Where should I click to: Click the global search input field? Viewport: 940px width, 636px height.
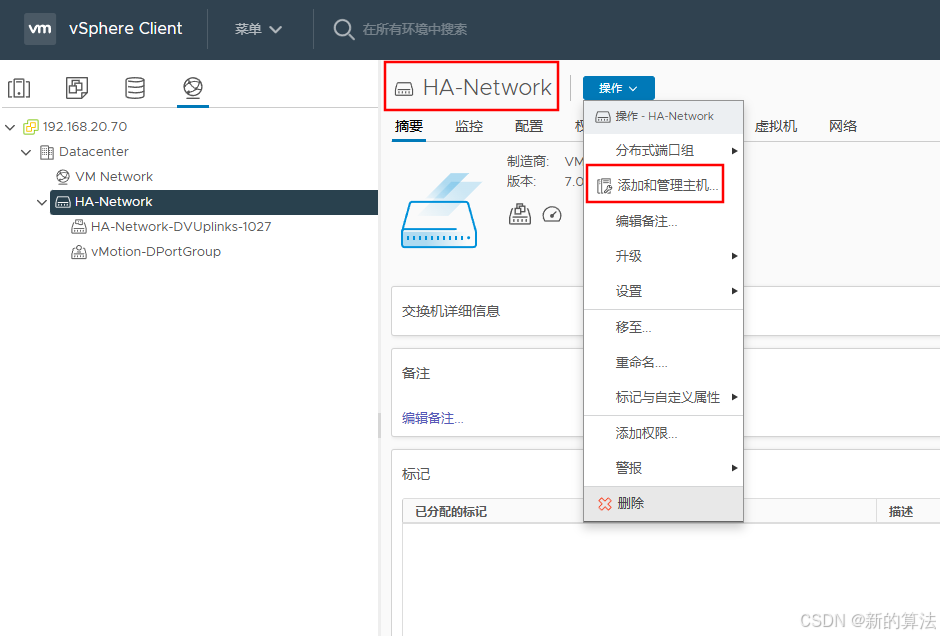(x=415, y=29)
